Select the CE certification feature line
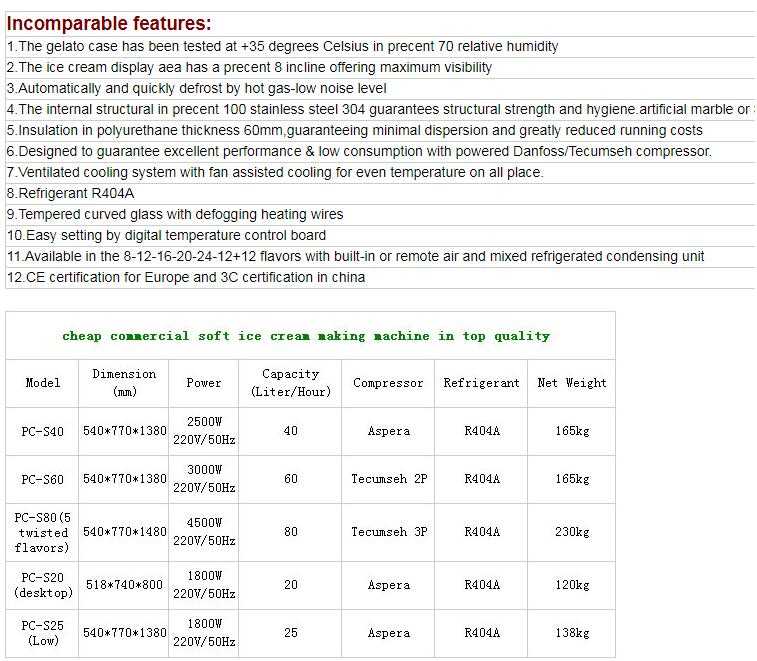757x661 pixels. coord(186,277)
